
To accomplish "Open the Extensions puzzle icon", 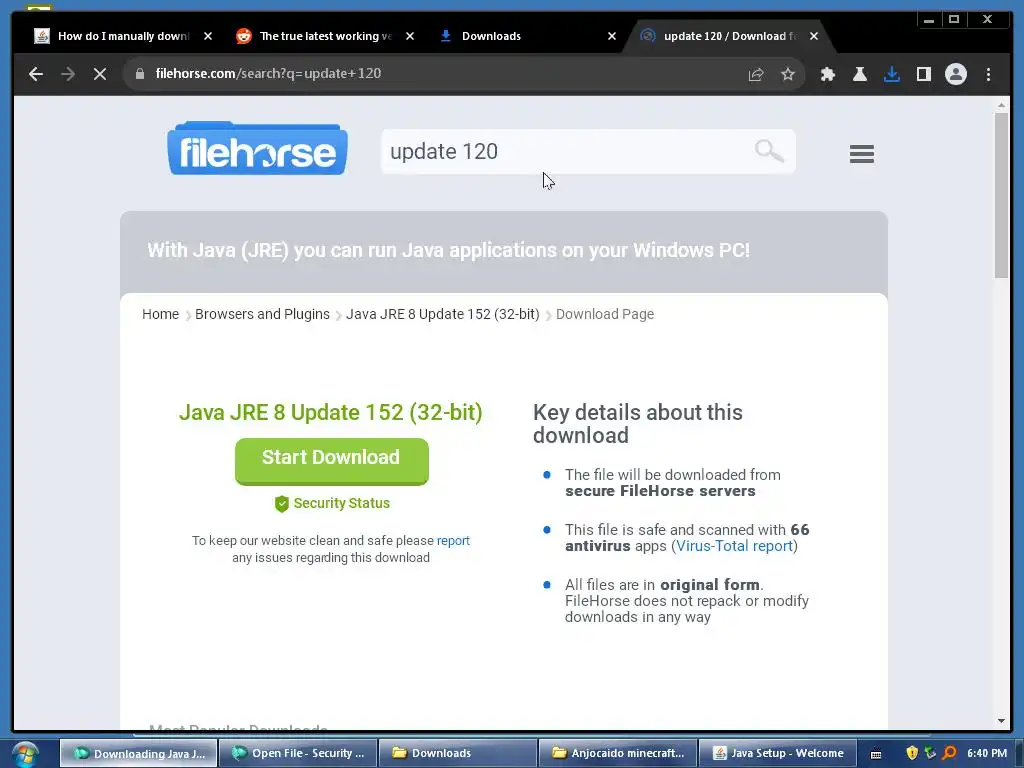I will 828,74.
